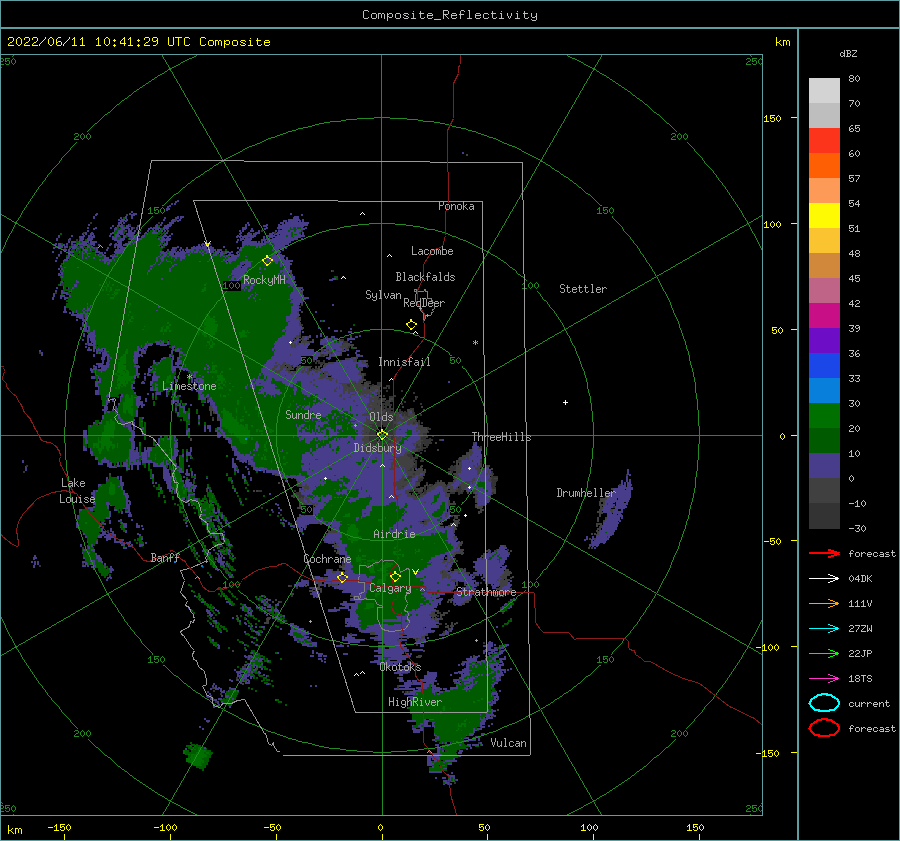The height and width of the screenshot is (841, 900).
Task: Click the RedDeer map label
Action: click(424, 303)
